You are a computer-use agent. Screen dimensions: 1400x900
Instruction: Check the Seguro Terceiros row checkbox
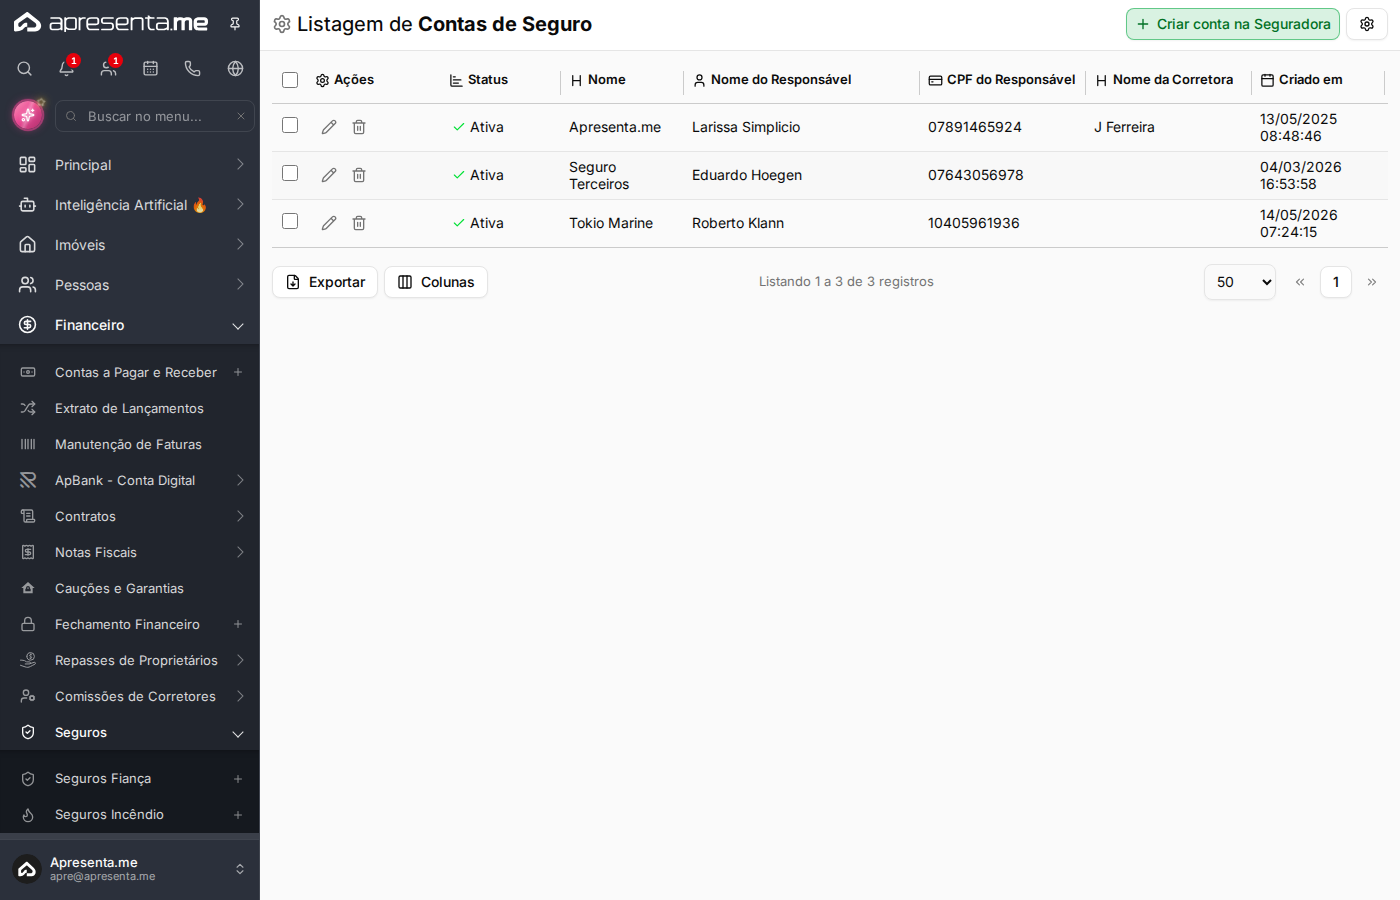pyautogui.click(x=290, y=173)
